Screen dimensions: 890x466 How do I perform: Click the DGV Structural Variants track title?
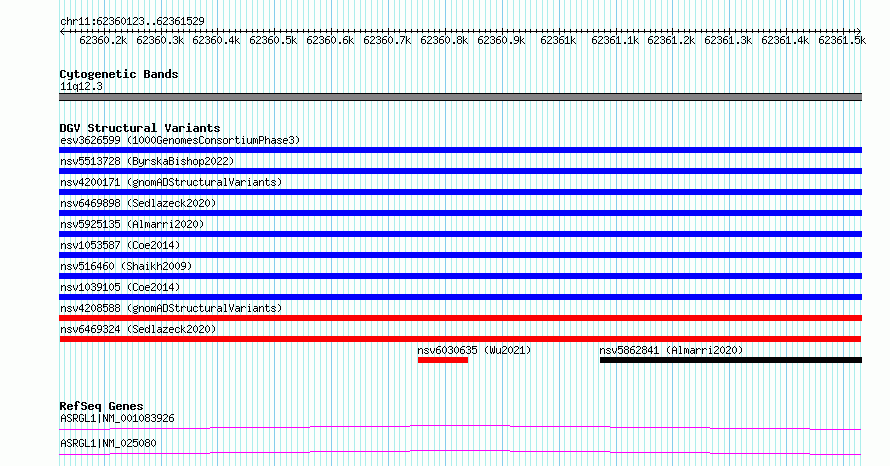(x=140, y=128)
